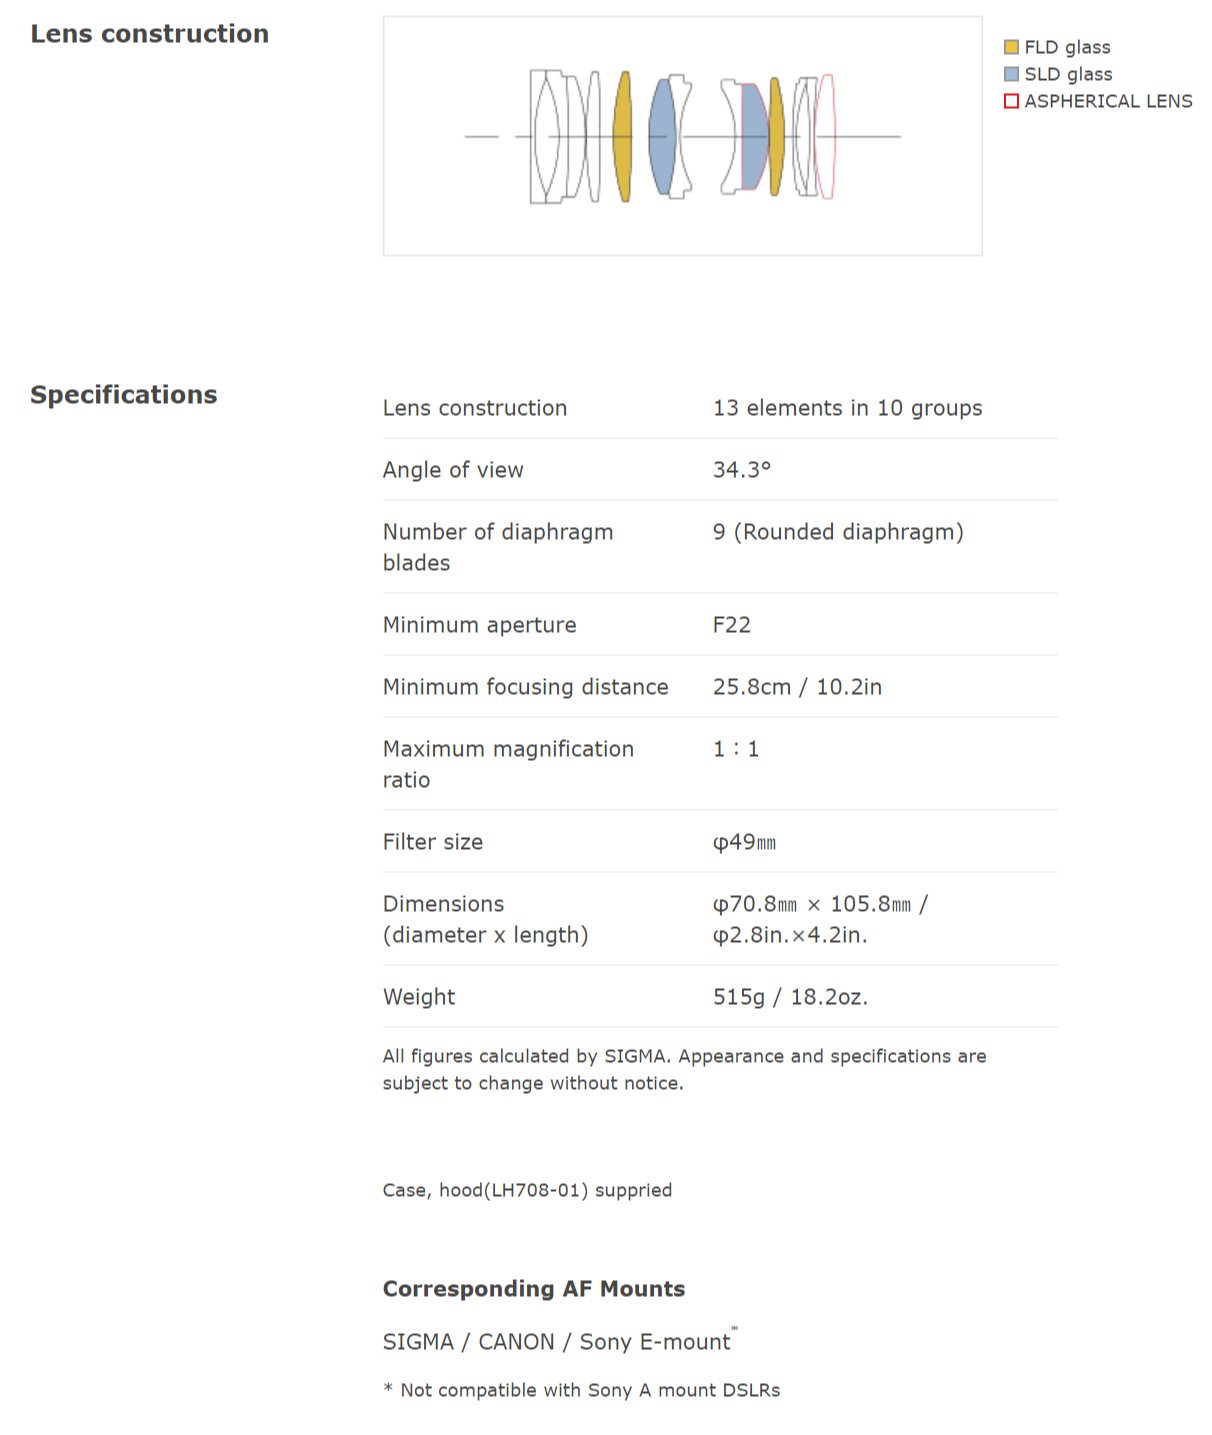The image size is (1212, 1435).
Task: Select the "Specifications" section heading
Action: click(x=124, y=395)
